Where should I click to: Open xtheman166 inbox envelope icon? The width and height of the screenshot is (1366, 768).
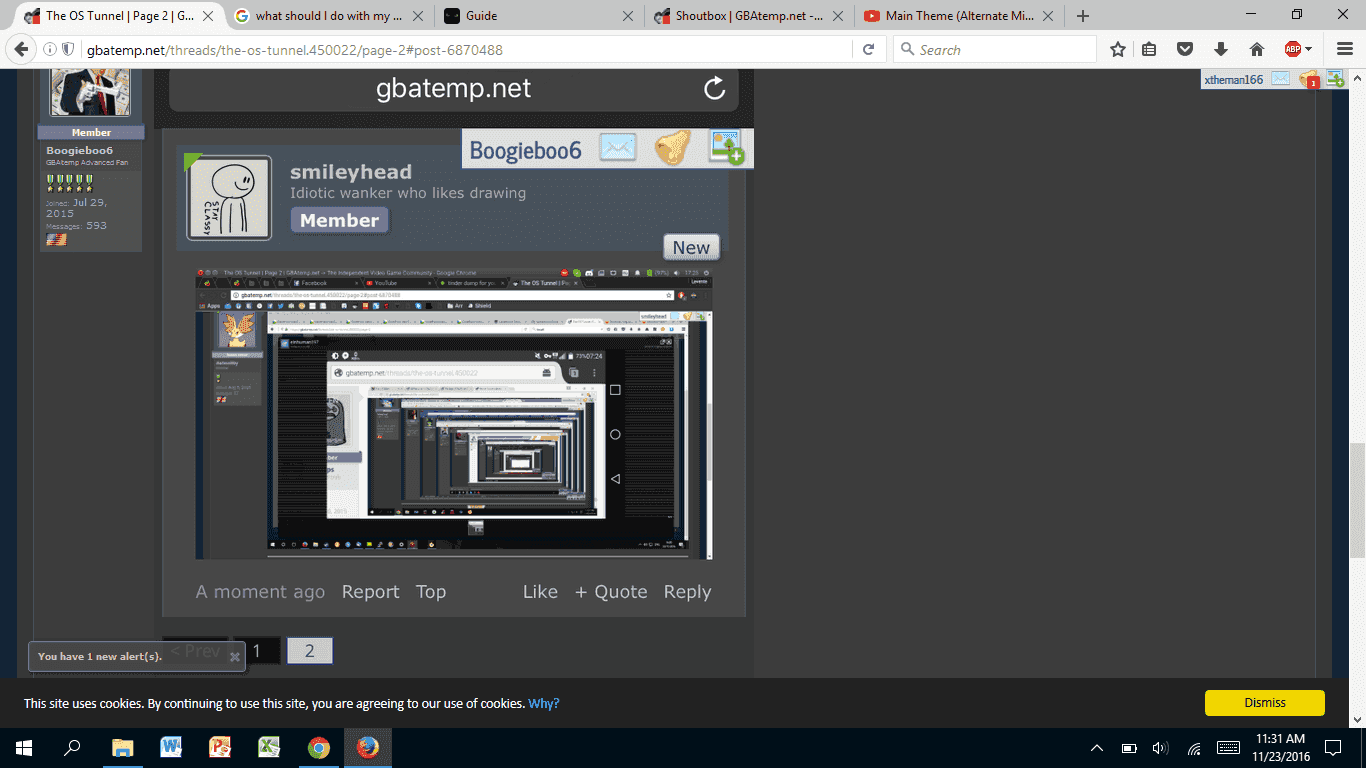point(1280,79)
